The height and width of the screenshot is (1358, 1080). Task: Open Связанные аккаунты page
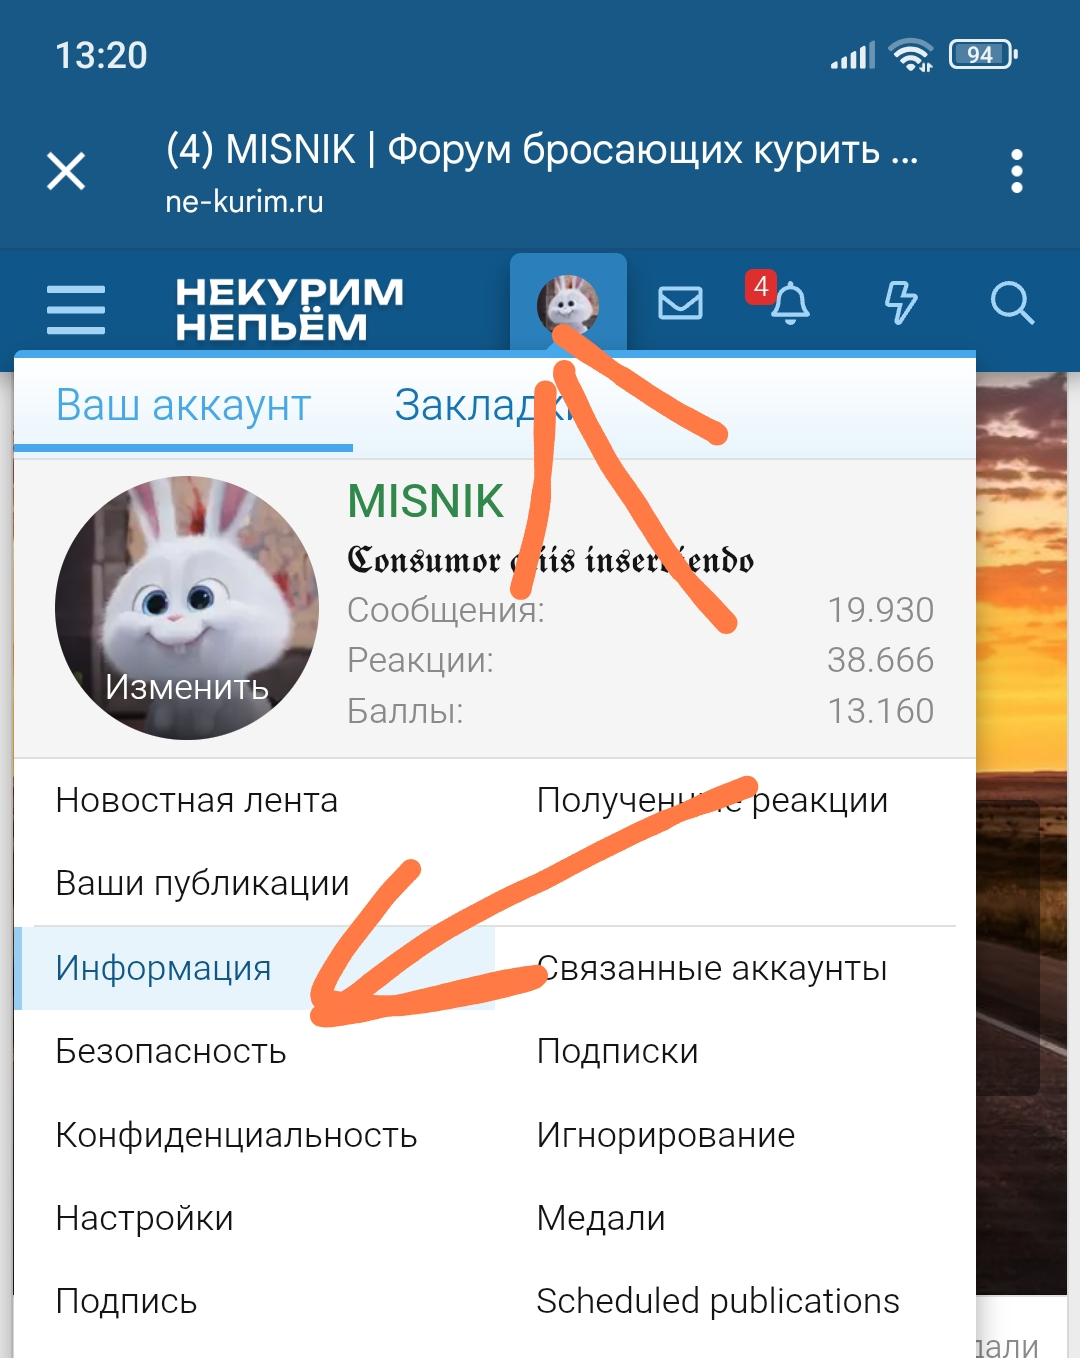coord(712,968)
